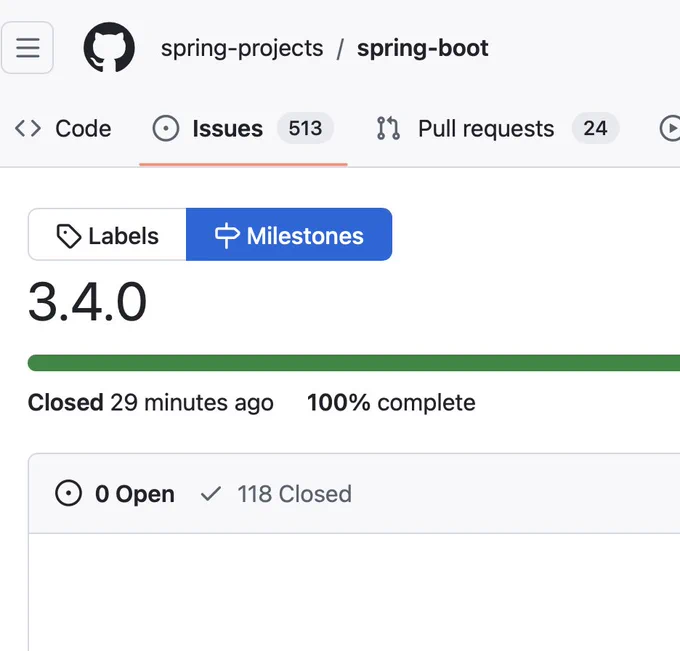Click the checkmark icon beside 118 Closed

click(x=211, y=494)
